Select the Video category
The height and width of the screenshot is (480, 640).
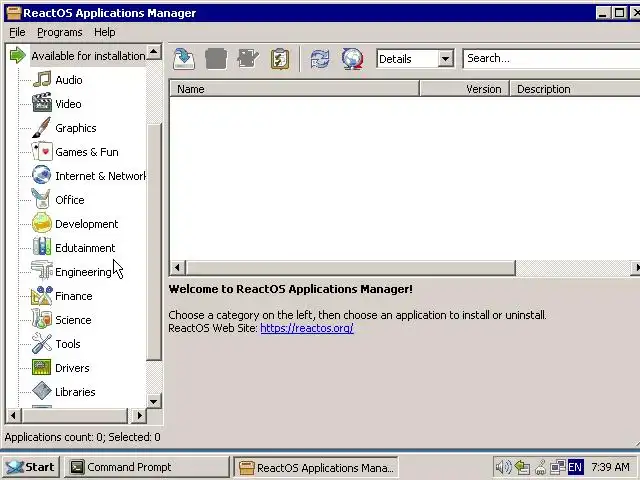[x=68, y=104]
